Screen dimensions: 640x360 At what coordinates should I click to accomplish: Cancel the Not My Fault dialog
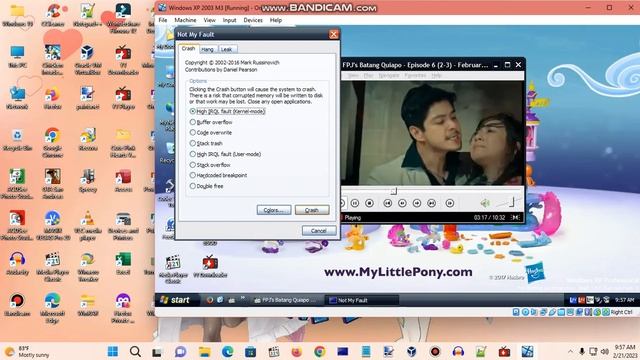pos(319,231)
